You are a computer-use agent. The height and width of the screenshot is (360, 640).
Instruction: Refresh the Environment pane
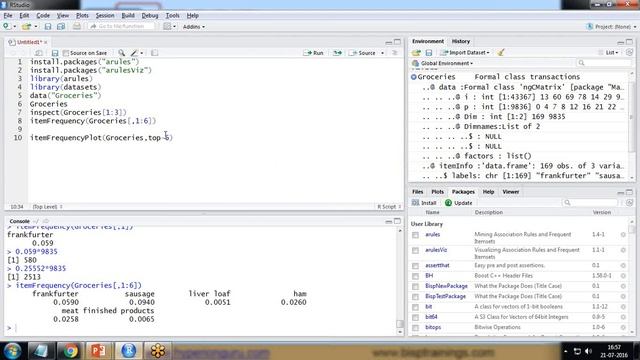629,53
